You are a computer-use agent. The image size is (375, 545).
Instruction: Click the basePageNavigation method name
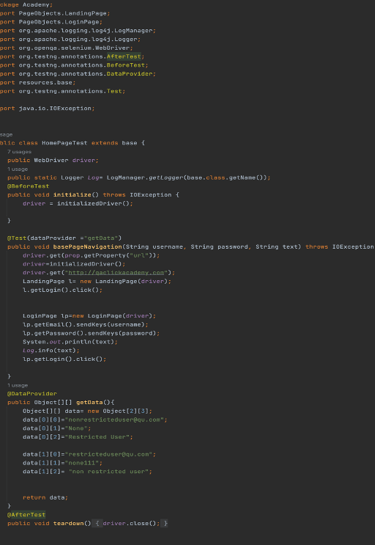point(88,247)
